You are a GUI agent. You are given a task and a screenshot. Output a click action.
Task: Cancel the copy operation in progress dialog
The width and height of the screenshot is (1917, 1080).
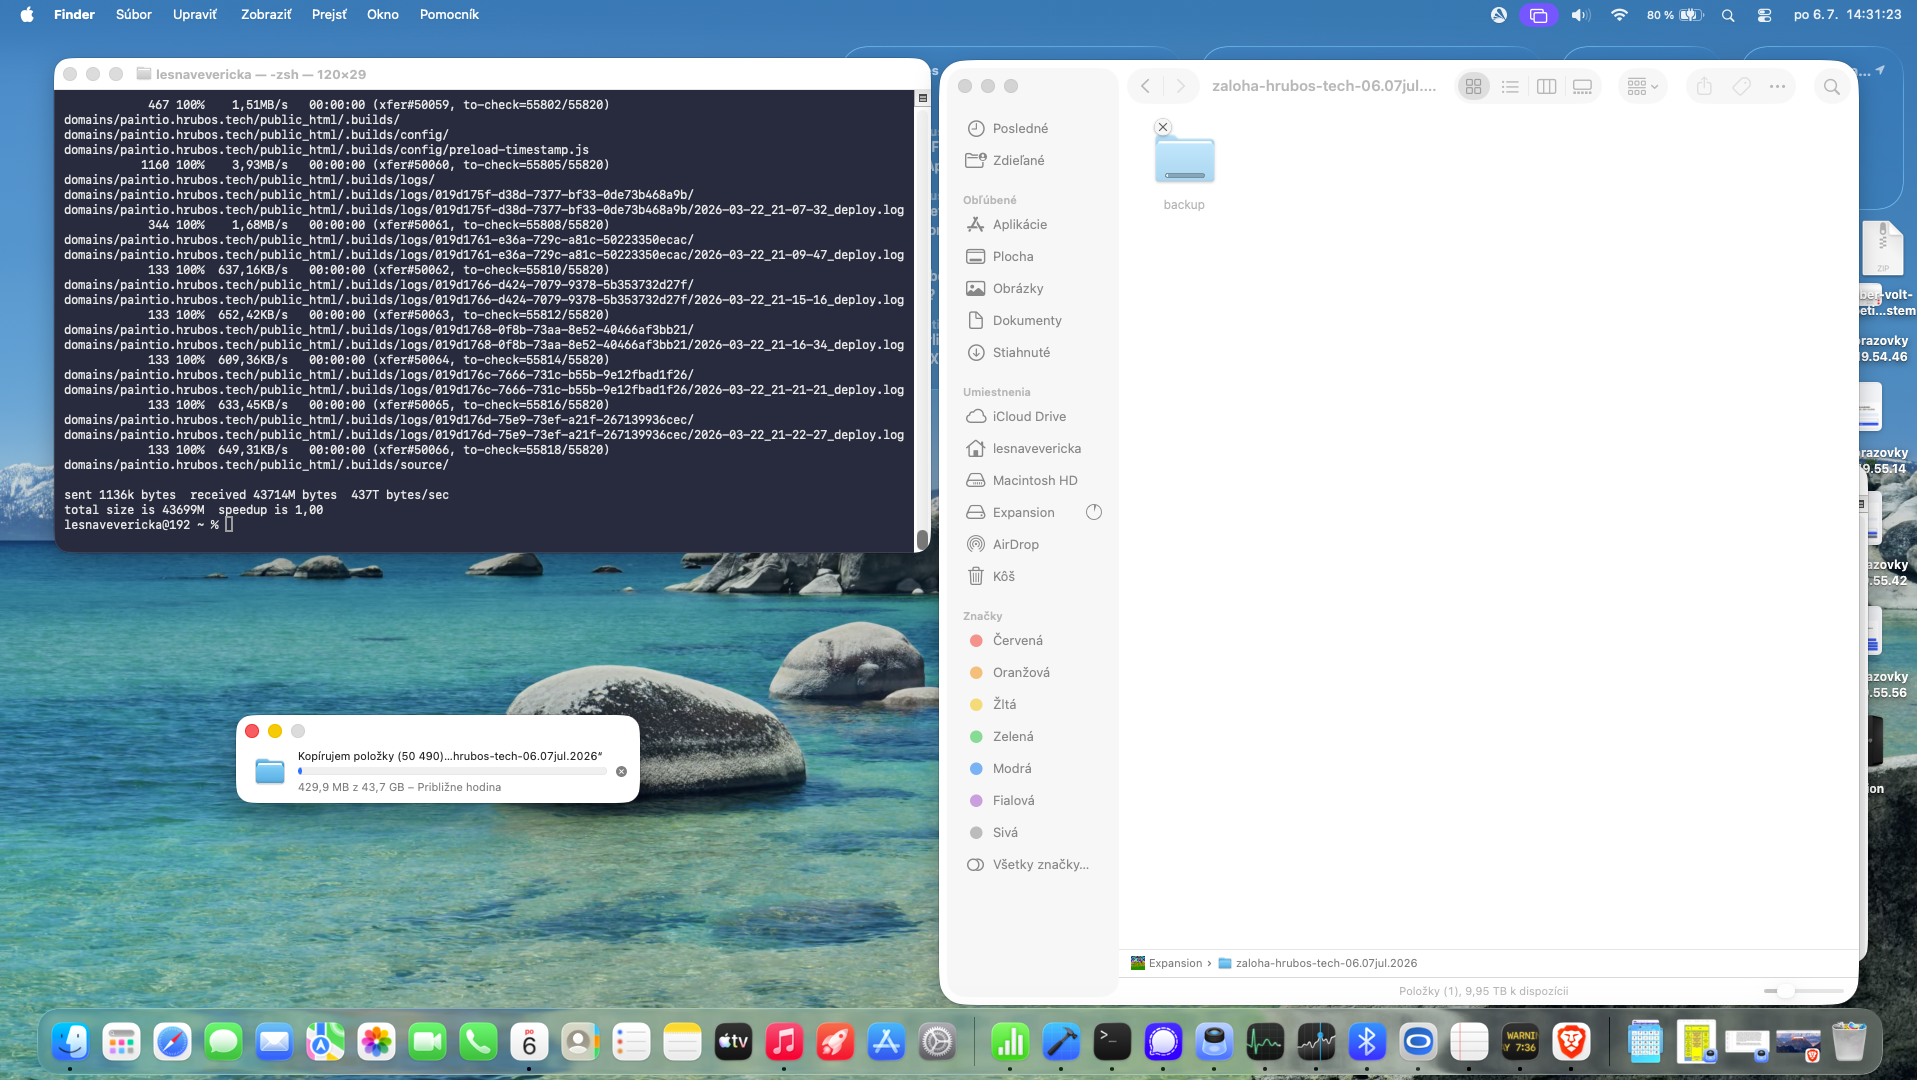[621, 771]
